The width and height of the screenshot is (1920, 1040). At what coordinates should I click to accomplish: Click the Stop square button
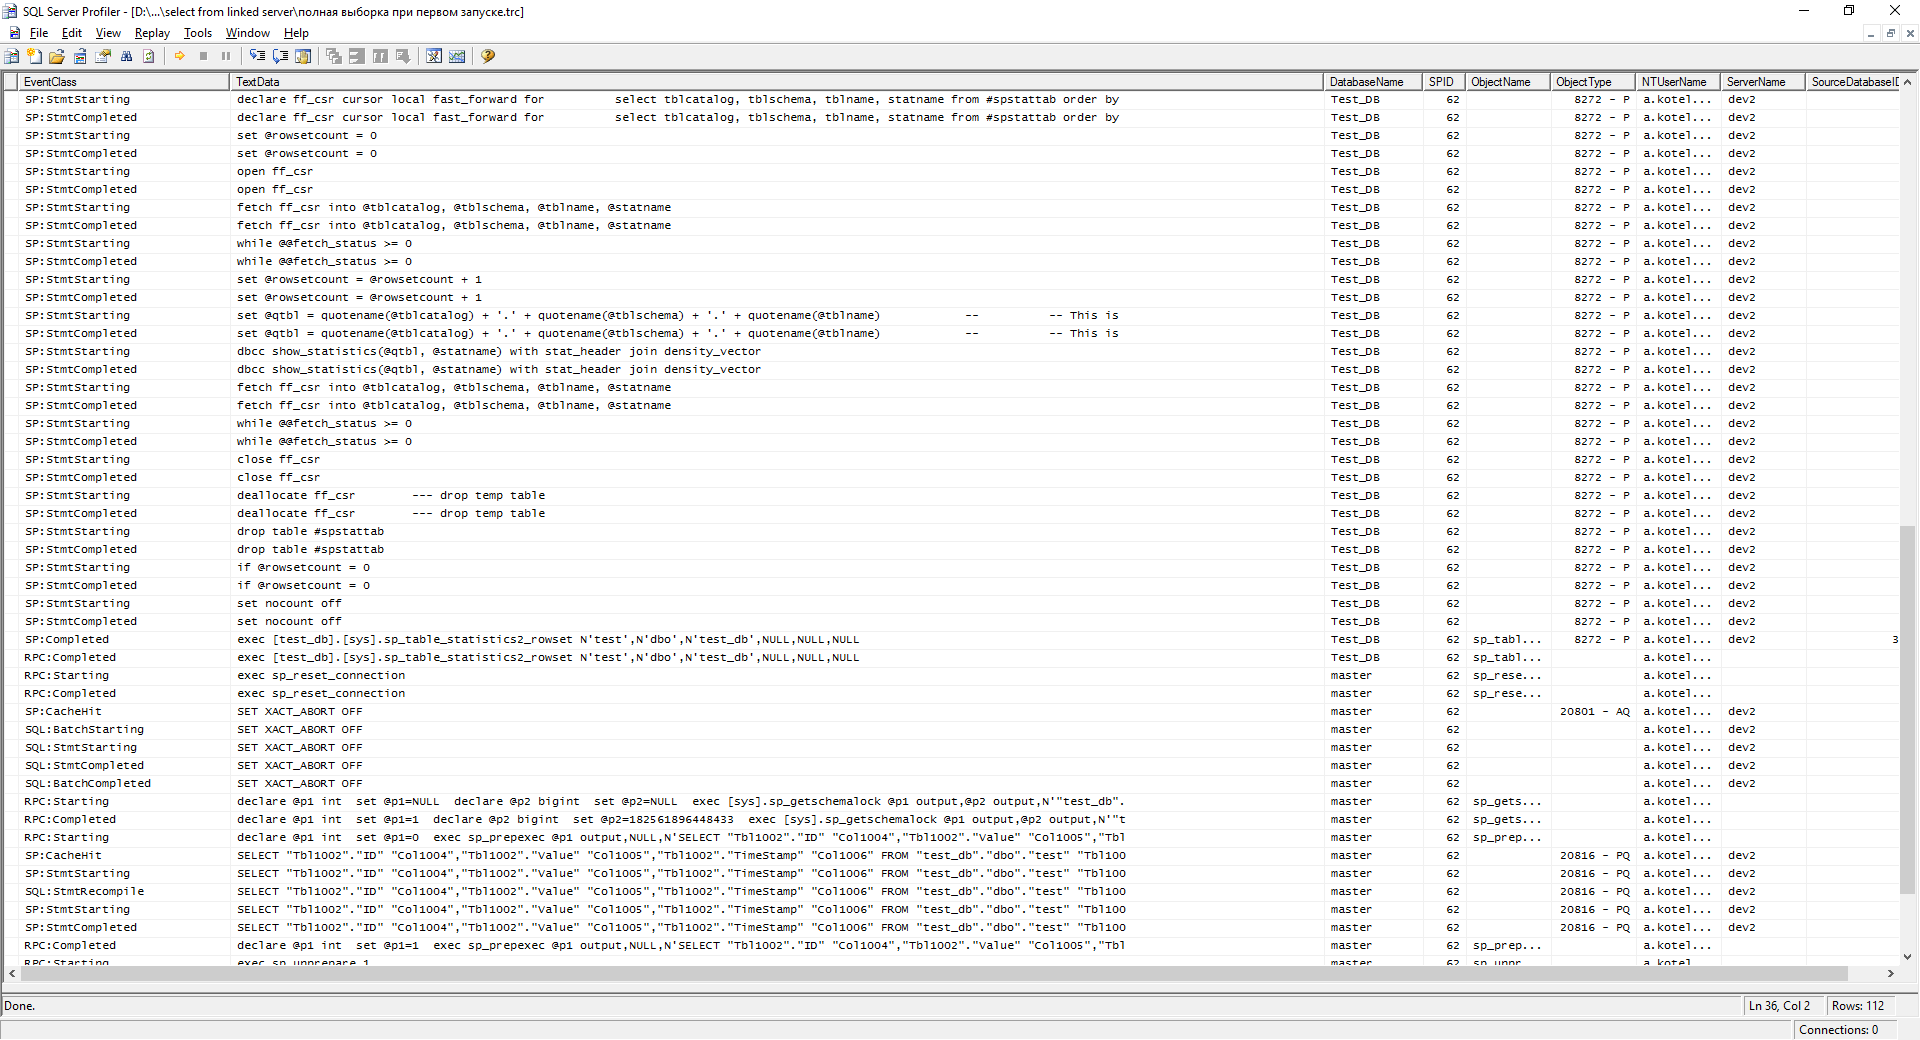click(203, 56)
